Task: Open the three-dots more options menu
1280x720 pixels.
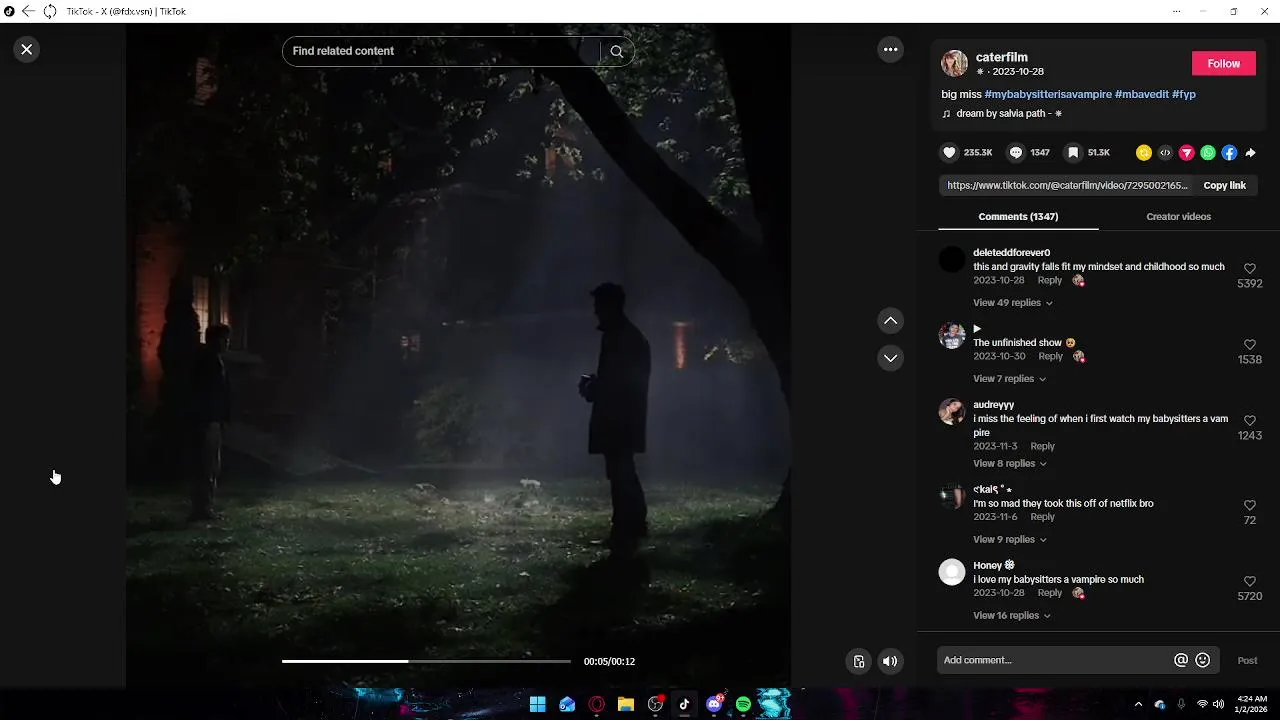Action: point(890,49)
